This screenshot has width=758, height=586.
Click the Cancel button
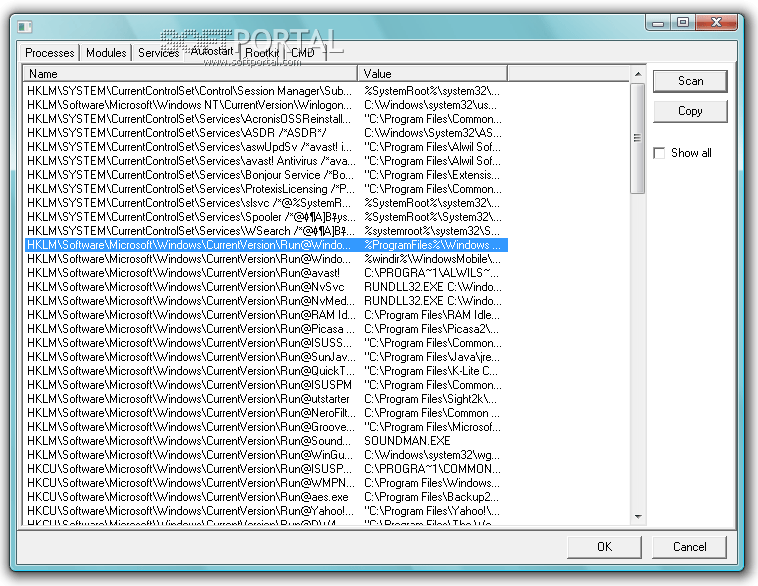689,547
